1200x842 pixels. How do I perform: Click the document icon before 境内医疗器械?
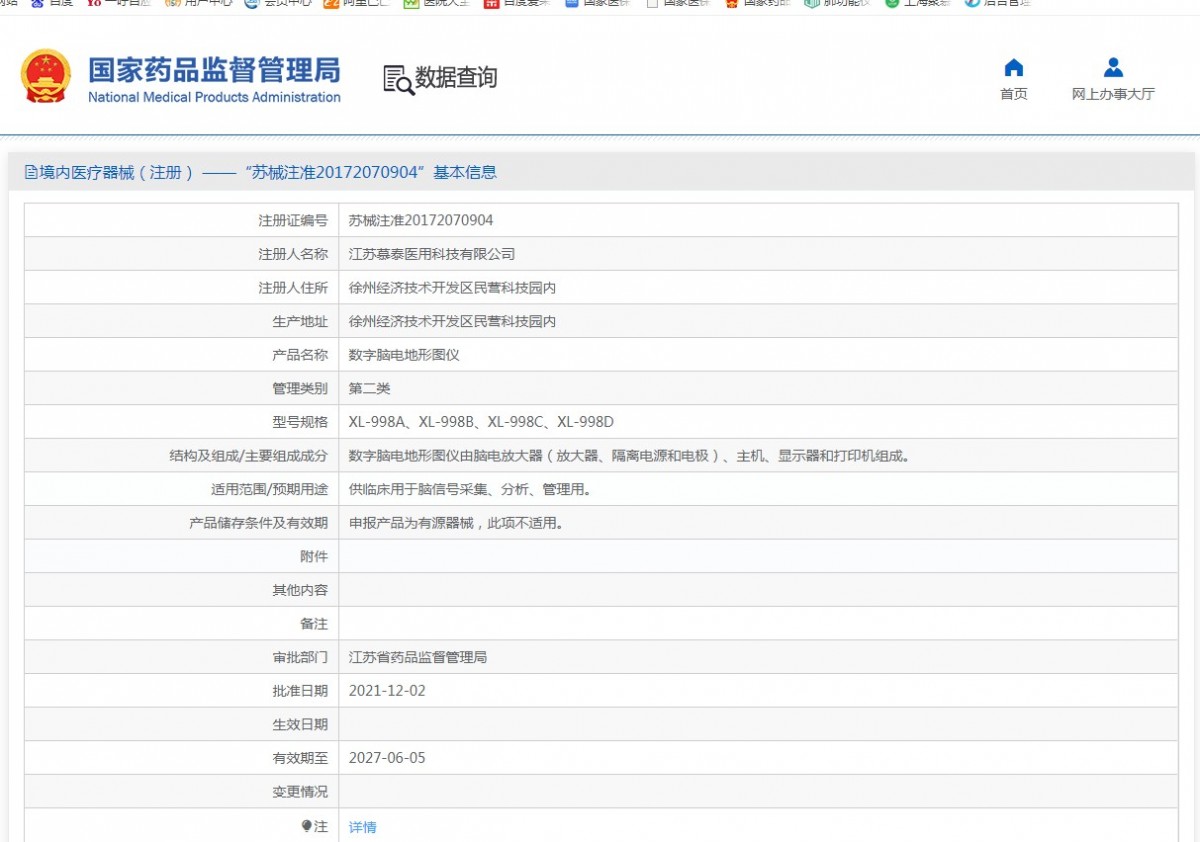click(30, 172)
